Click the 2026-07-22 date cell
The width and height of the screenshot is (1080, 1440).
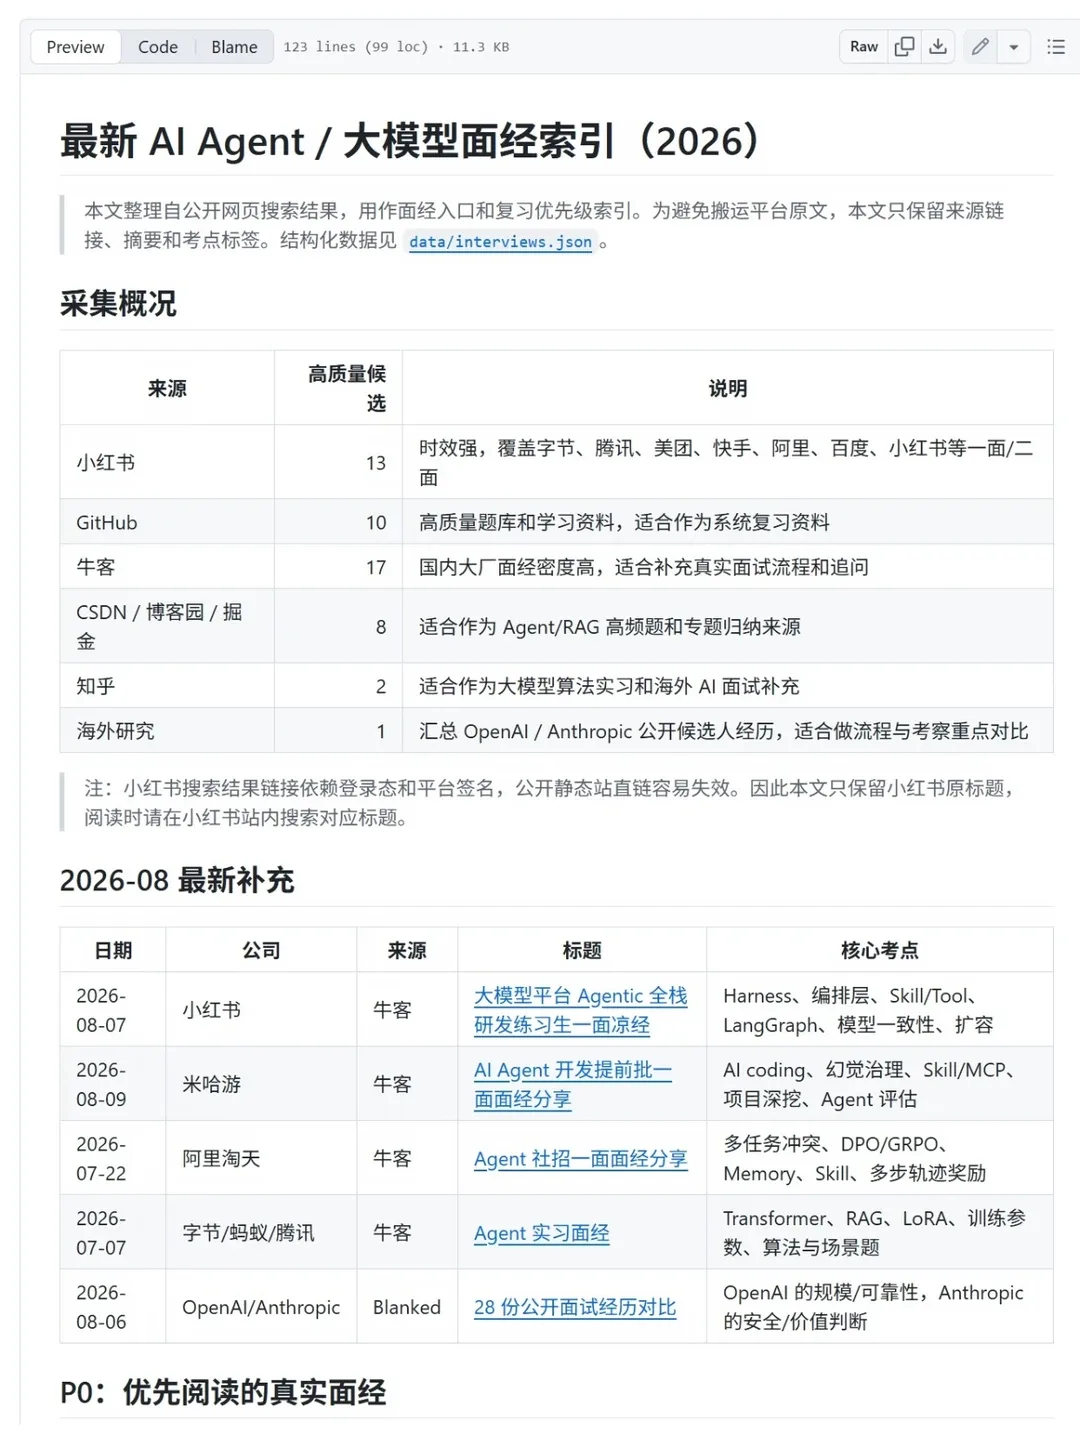click(113, 1158)
